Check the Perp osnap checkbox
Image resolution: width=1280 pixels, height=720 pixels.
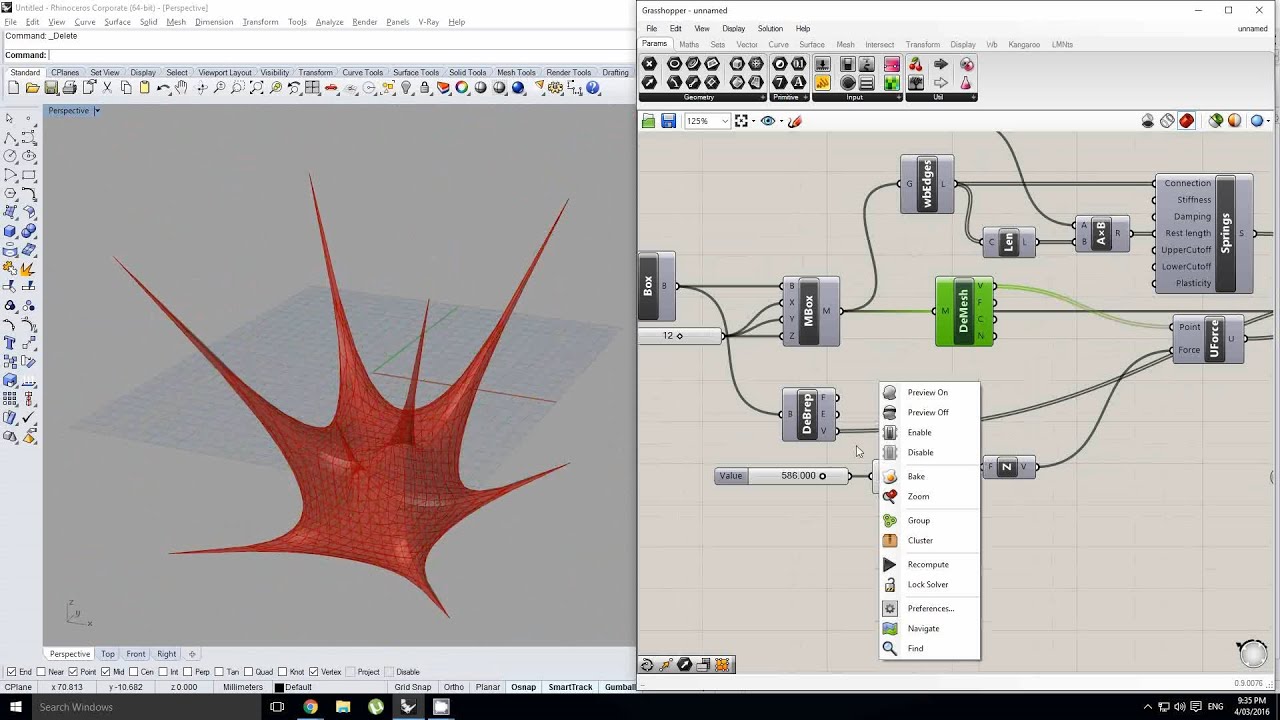click(x=189, y=672)
